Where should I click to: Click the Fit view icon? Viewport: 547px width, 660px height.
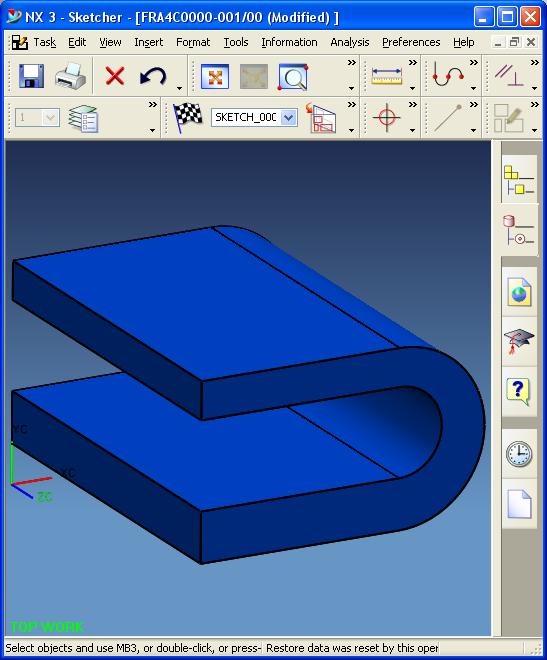point(215,77)
